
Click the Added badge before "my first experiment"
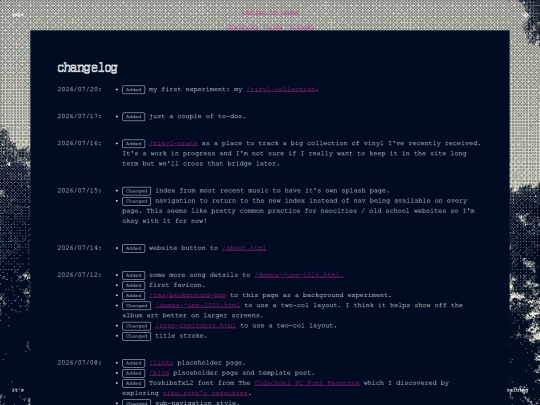(134, 90)
